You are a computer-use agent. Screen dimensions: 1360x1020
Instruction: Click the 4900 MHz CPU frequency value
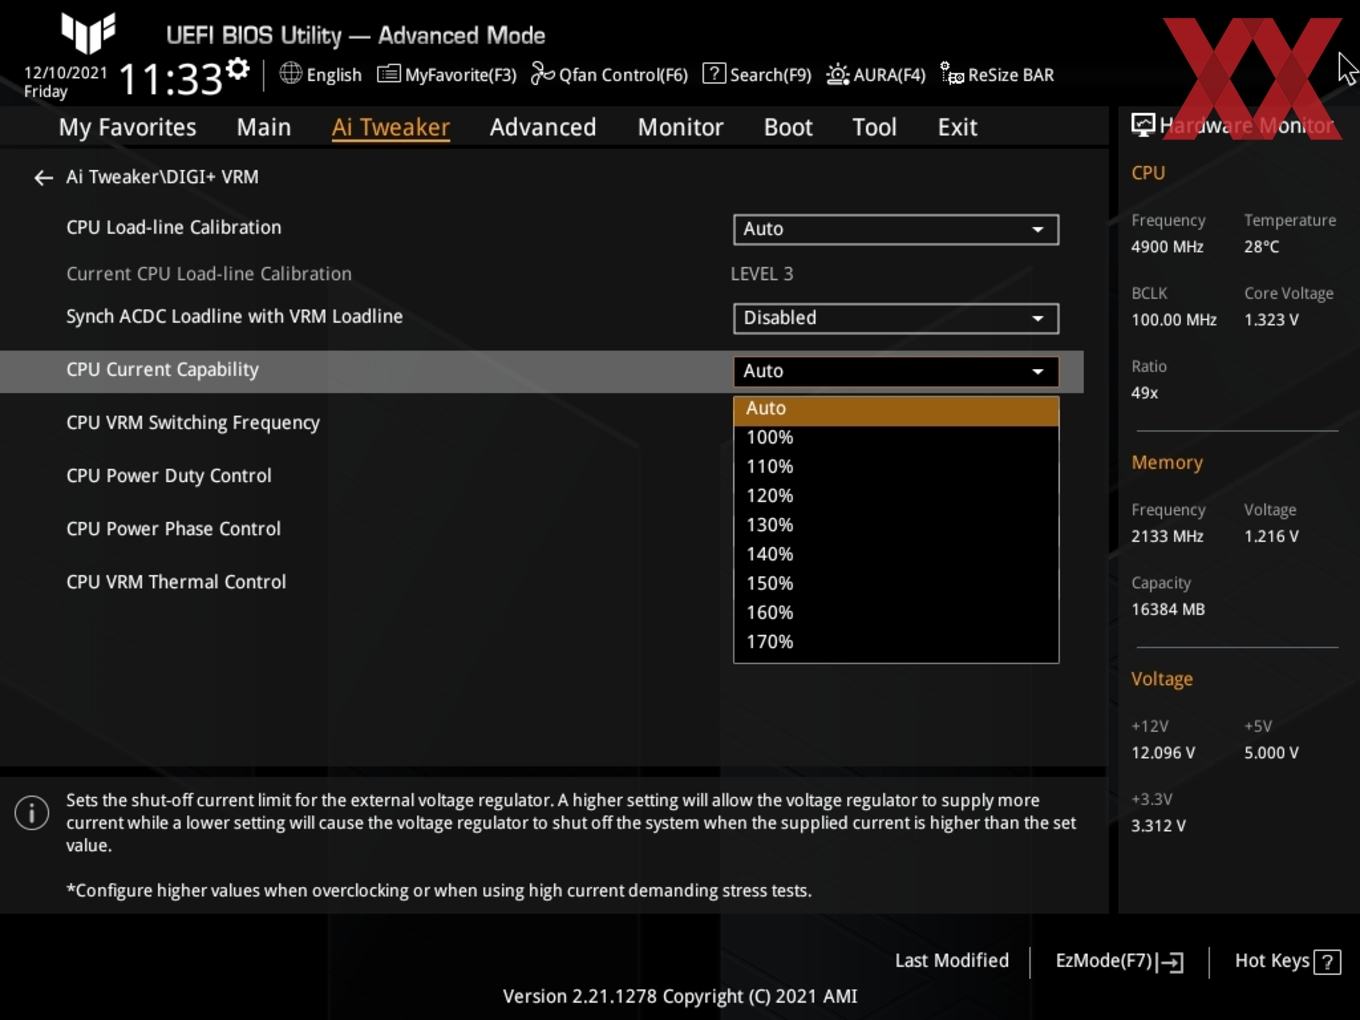(x=1167, y=246)
